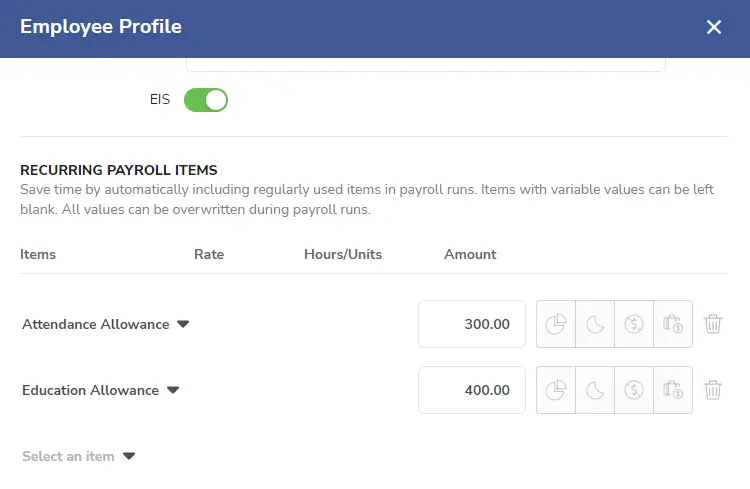Click pie chart icon for Education Allowance
The image size is (750, 489).
coord(556,390)
